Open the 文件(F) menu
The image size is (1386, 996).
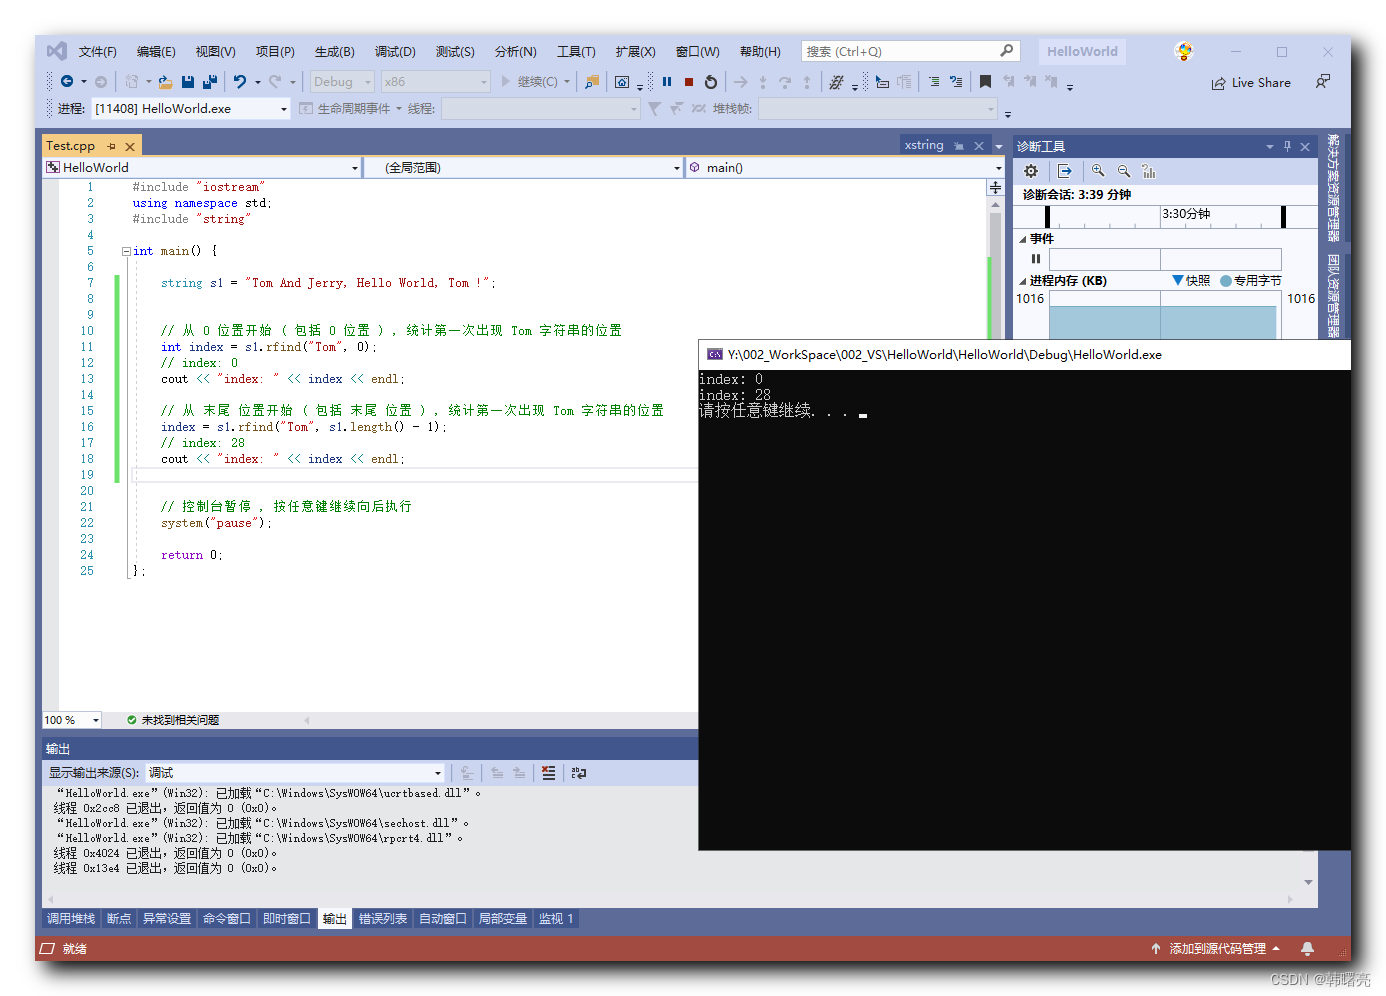pos(98,52)
